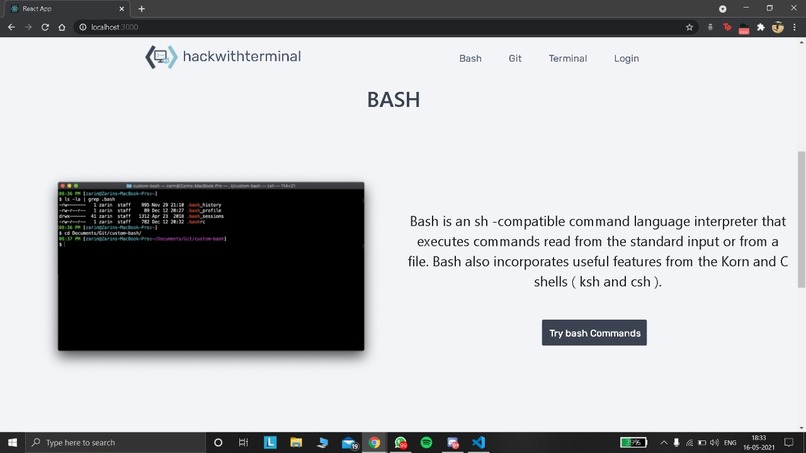The width and height of the screenshot is (806, 453).
Task: Open the Extensions puzzle icon
Action: (760, 27)
